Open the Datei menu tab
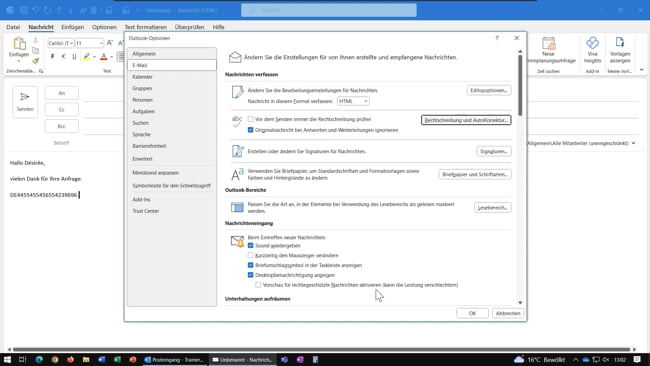The width and height of the screenshot is (650, 366). point(13,27)
